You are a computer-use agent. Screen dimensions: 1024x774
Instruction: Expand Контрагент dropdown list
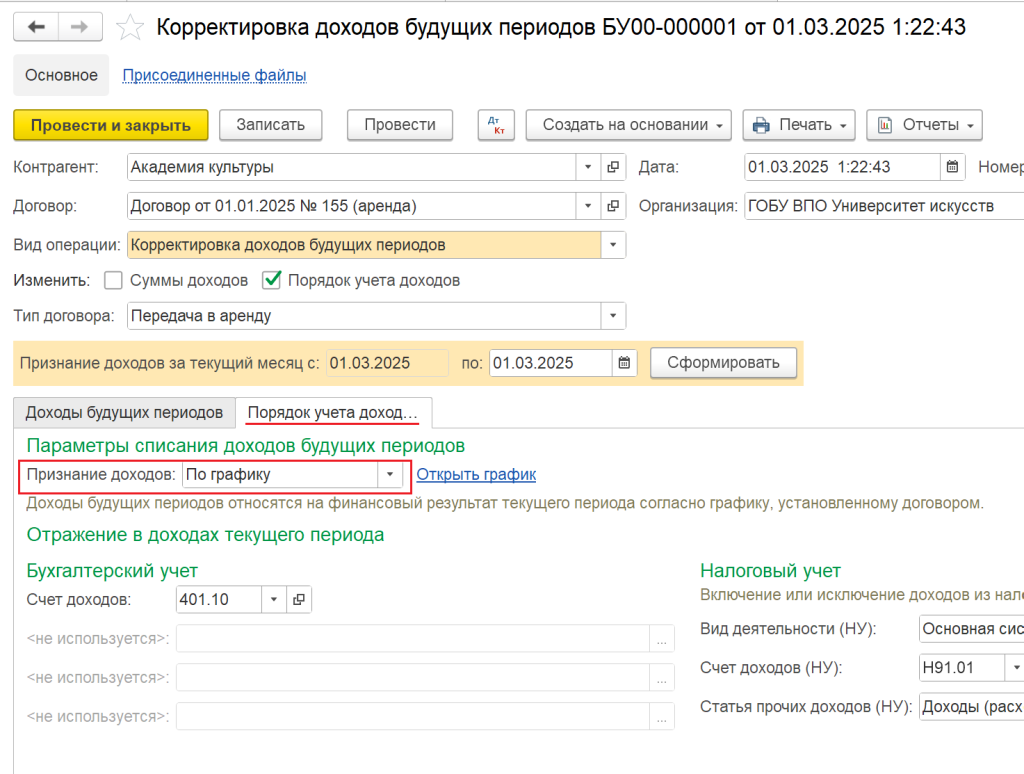[x=588, y=167]
